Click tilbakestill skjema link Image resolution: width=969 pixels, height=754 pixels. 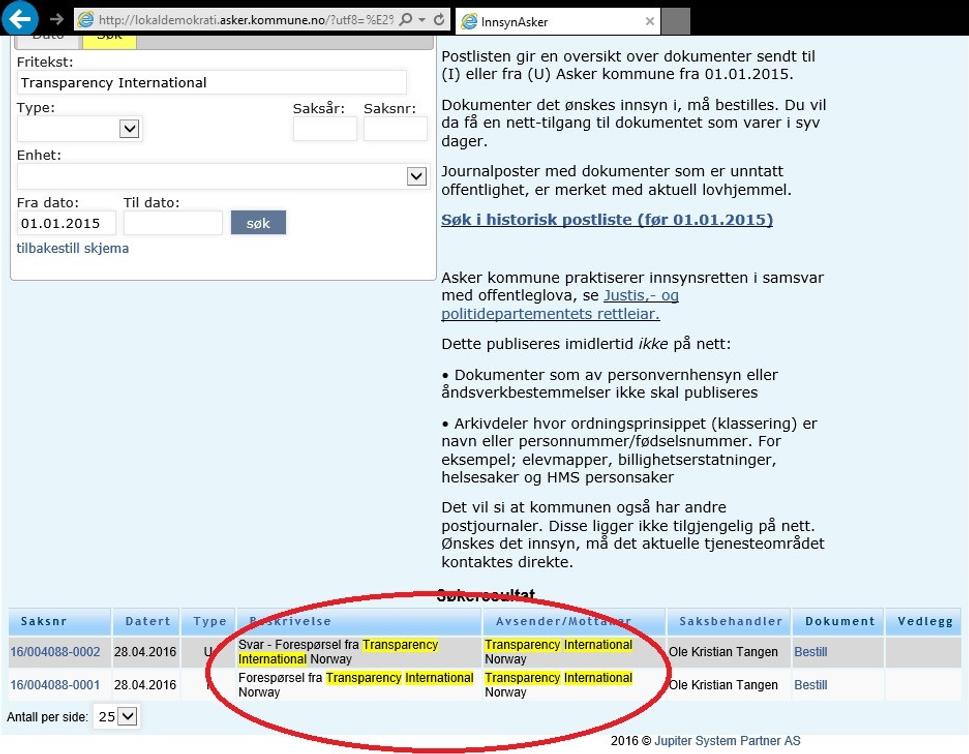(72, 248)
